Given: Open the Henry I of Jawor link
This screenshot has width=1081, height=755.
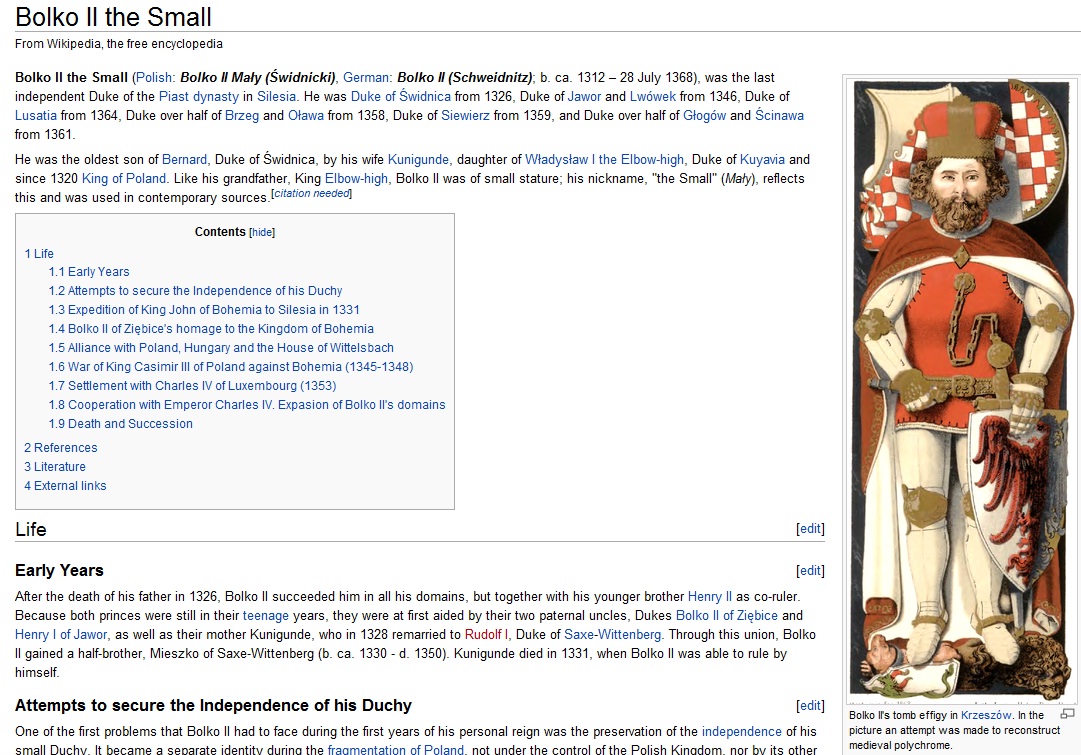Looking at the screenshot, I should pyautogui.click(x=61, y=634).
